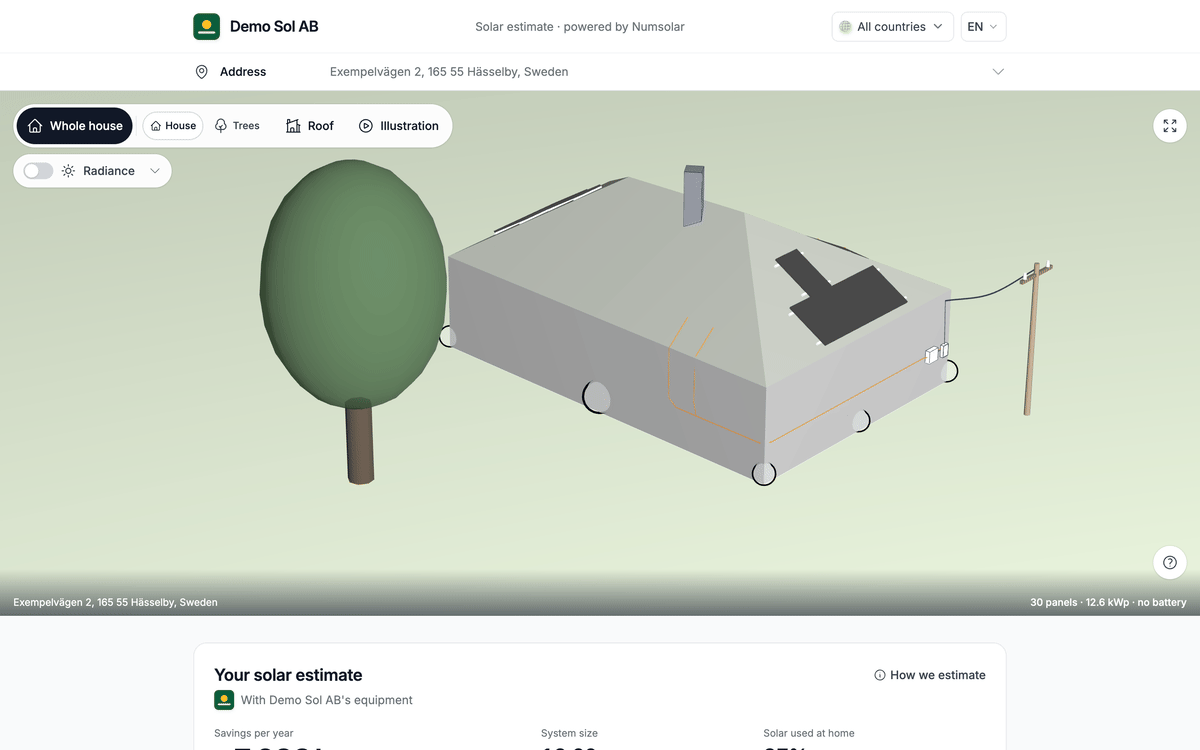Click the utility pole in scene
This screenshot has width=1200, height=750.
[x=1036, y=338]
